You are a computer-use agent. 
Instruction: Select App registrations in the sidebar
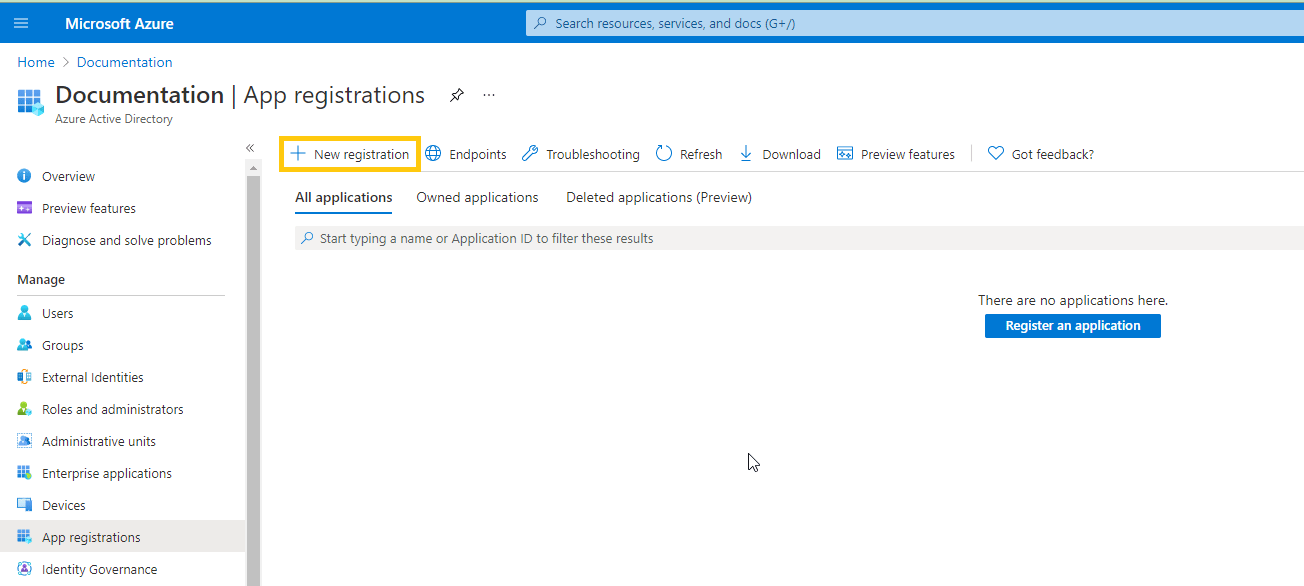pos(121,537)
